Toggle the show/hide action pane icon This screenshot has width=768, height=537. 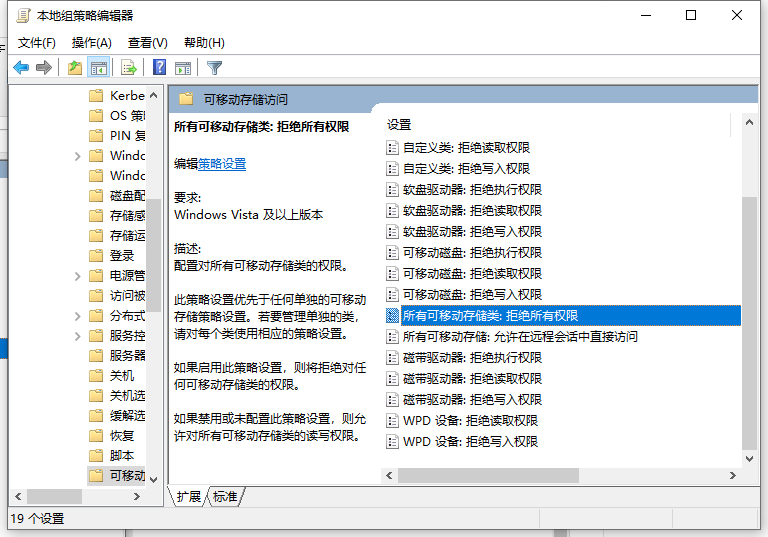tap(183, 68)
